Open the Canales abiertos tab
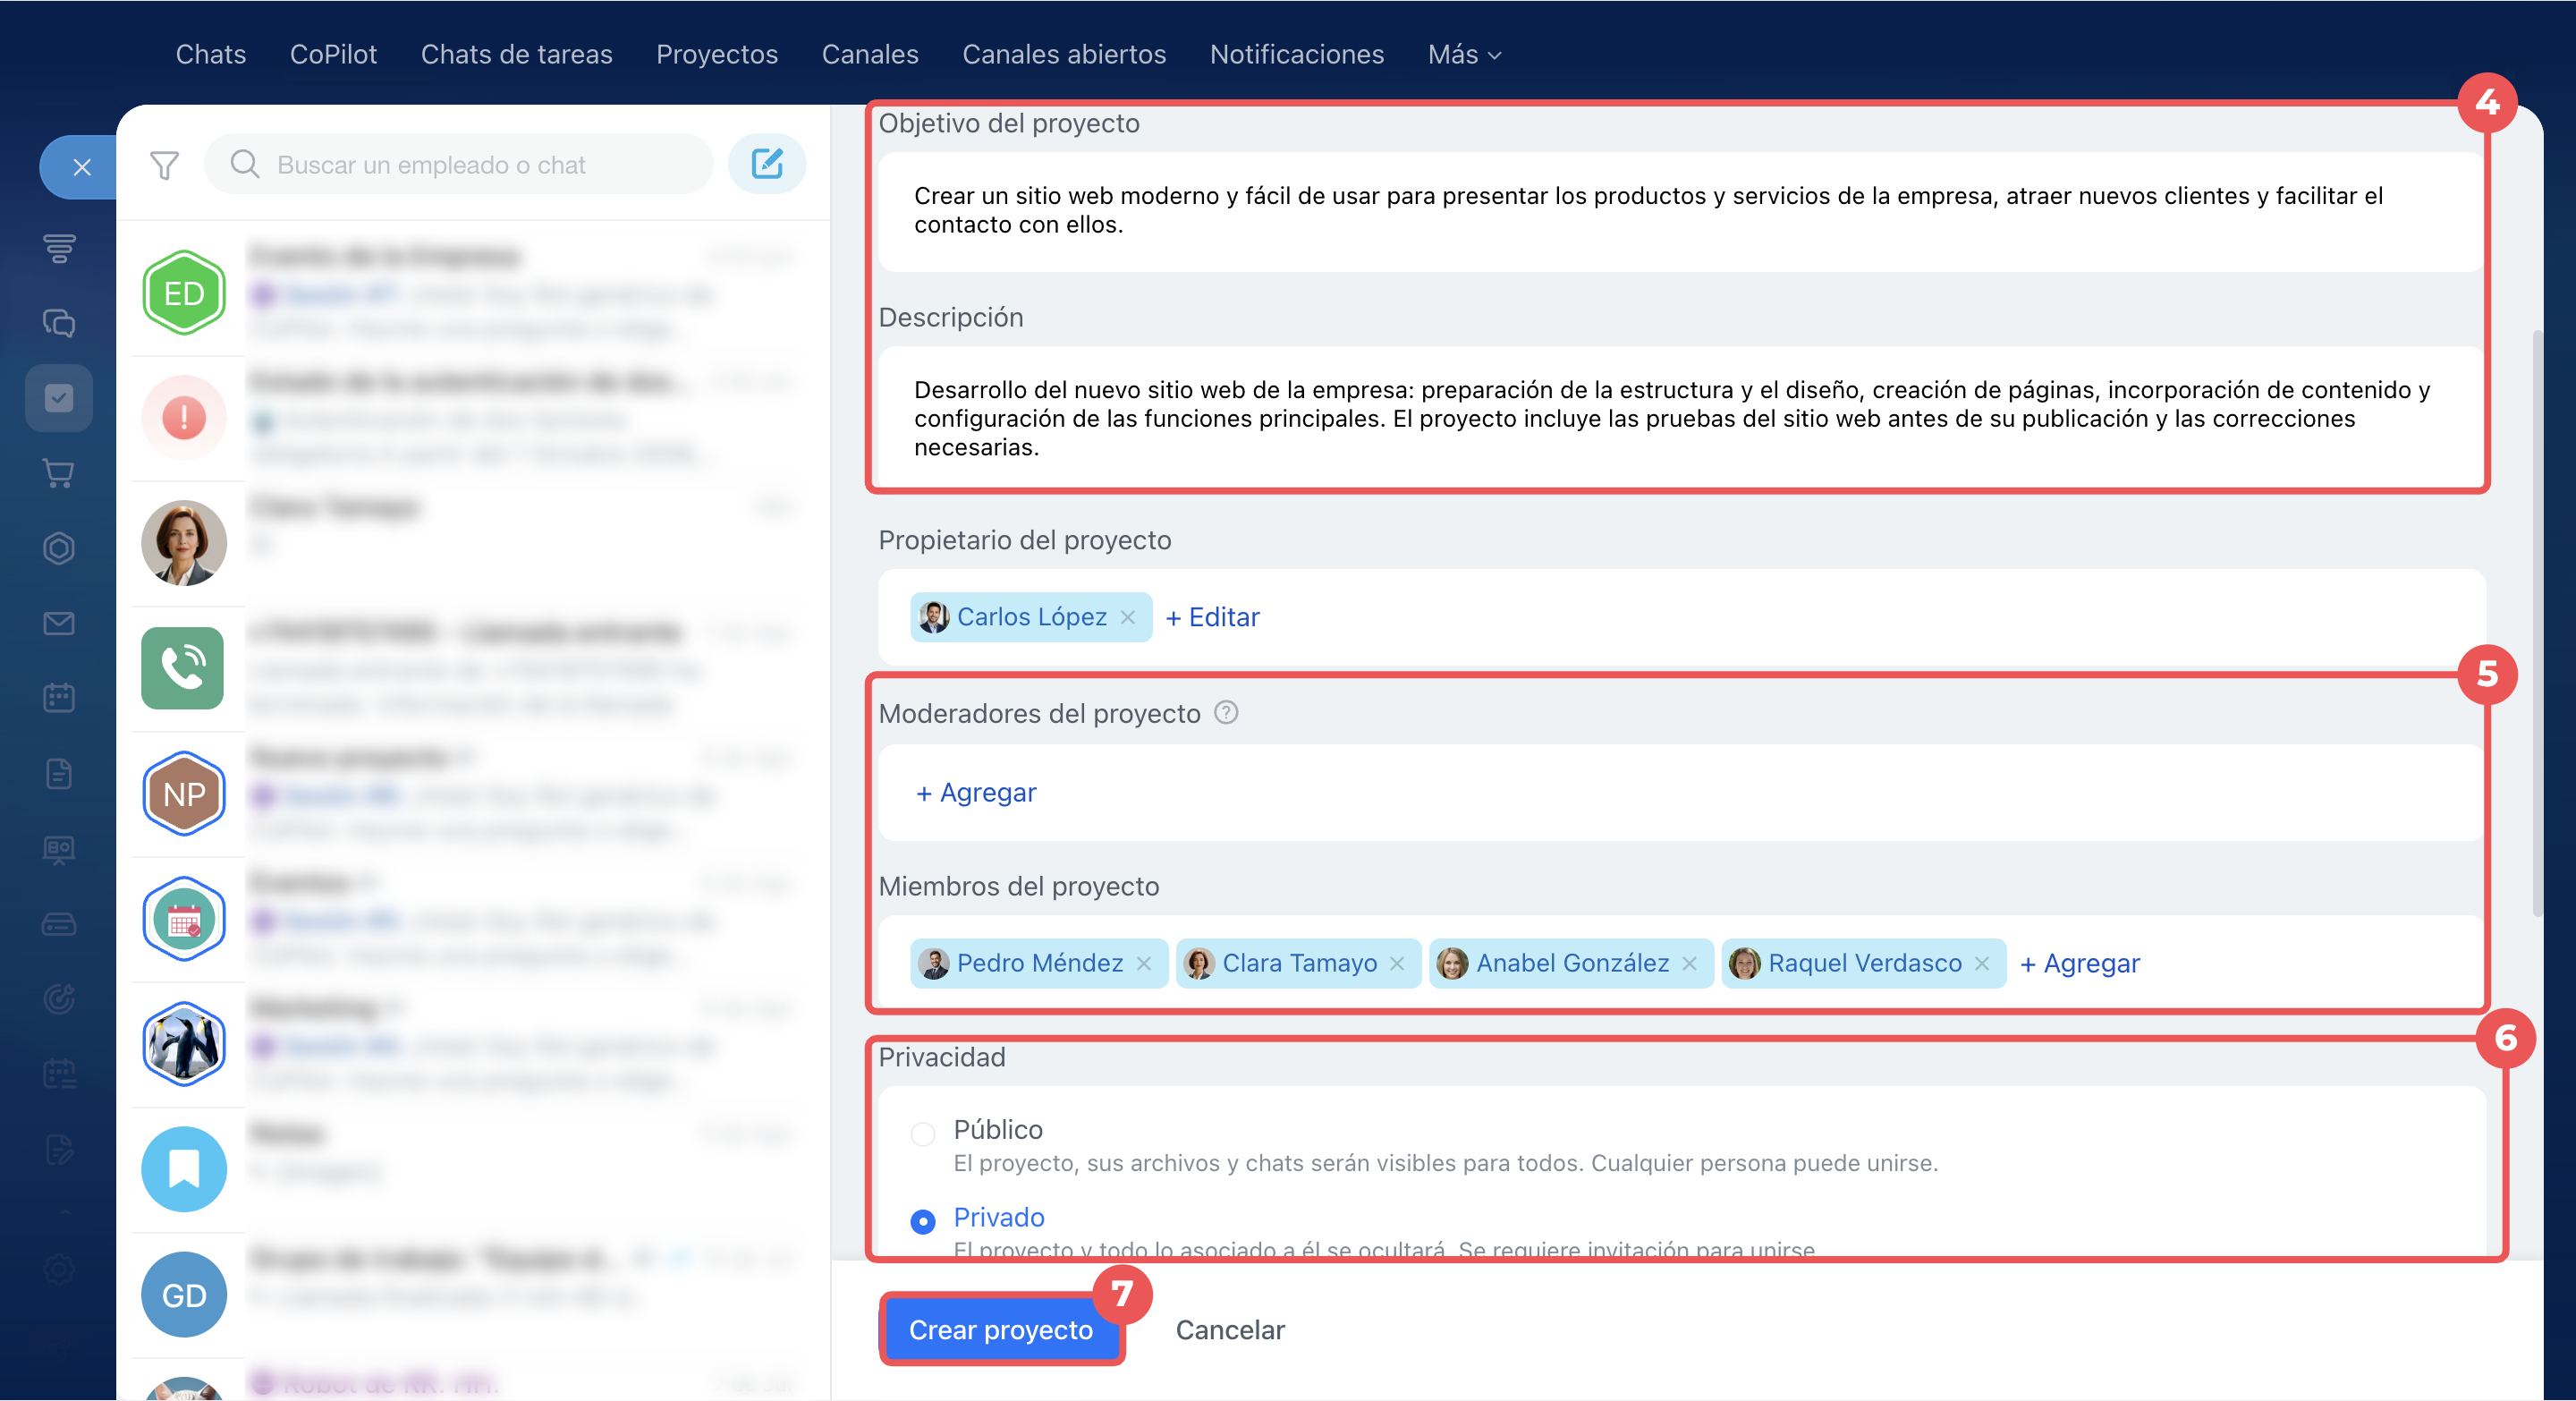Image resolution: width=2576 pixels, height=1401 pixels. click(1064, 54)
